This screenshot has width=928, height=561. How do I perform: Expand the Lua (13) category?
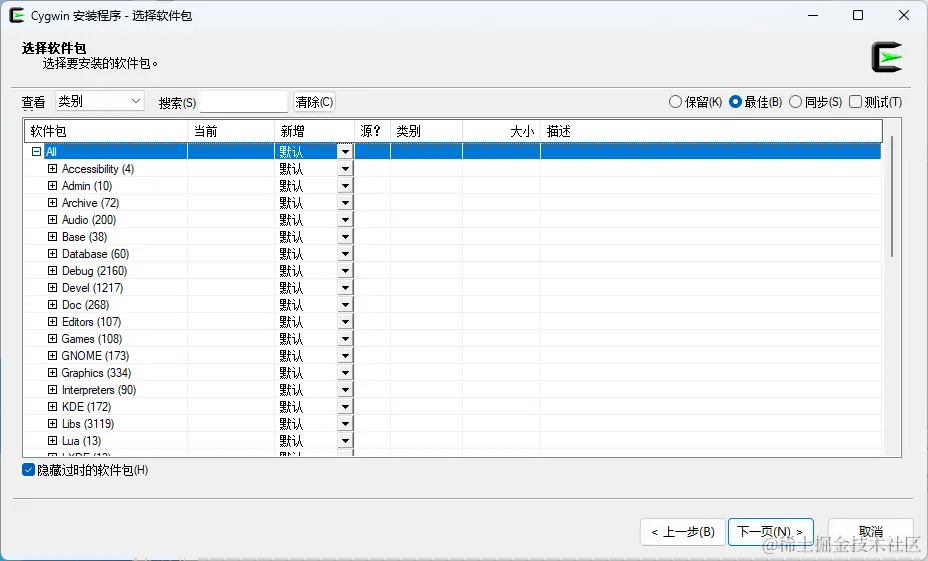[x=53, y=440]
